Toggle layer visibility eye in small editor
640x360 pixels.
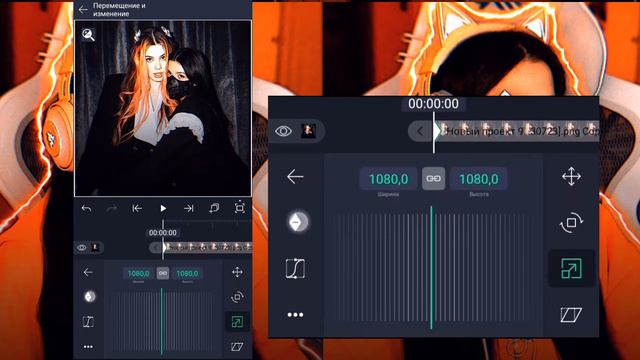click(82, 248)
